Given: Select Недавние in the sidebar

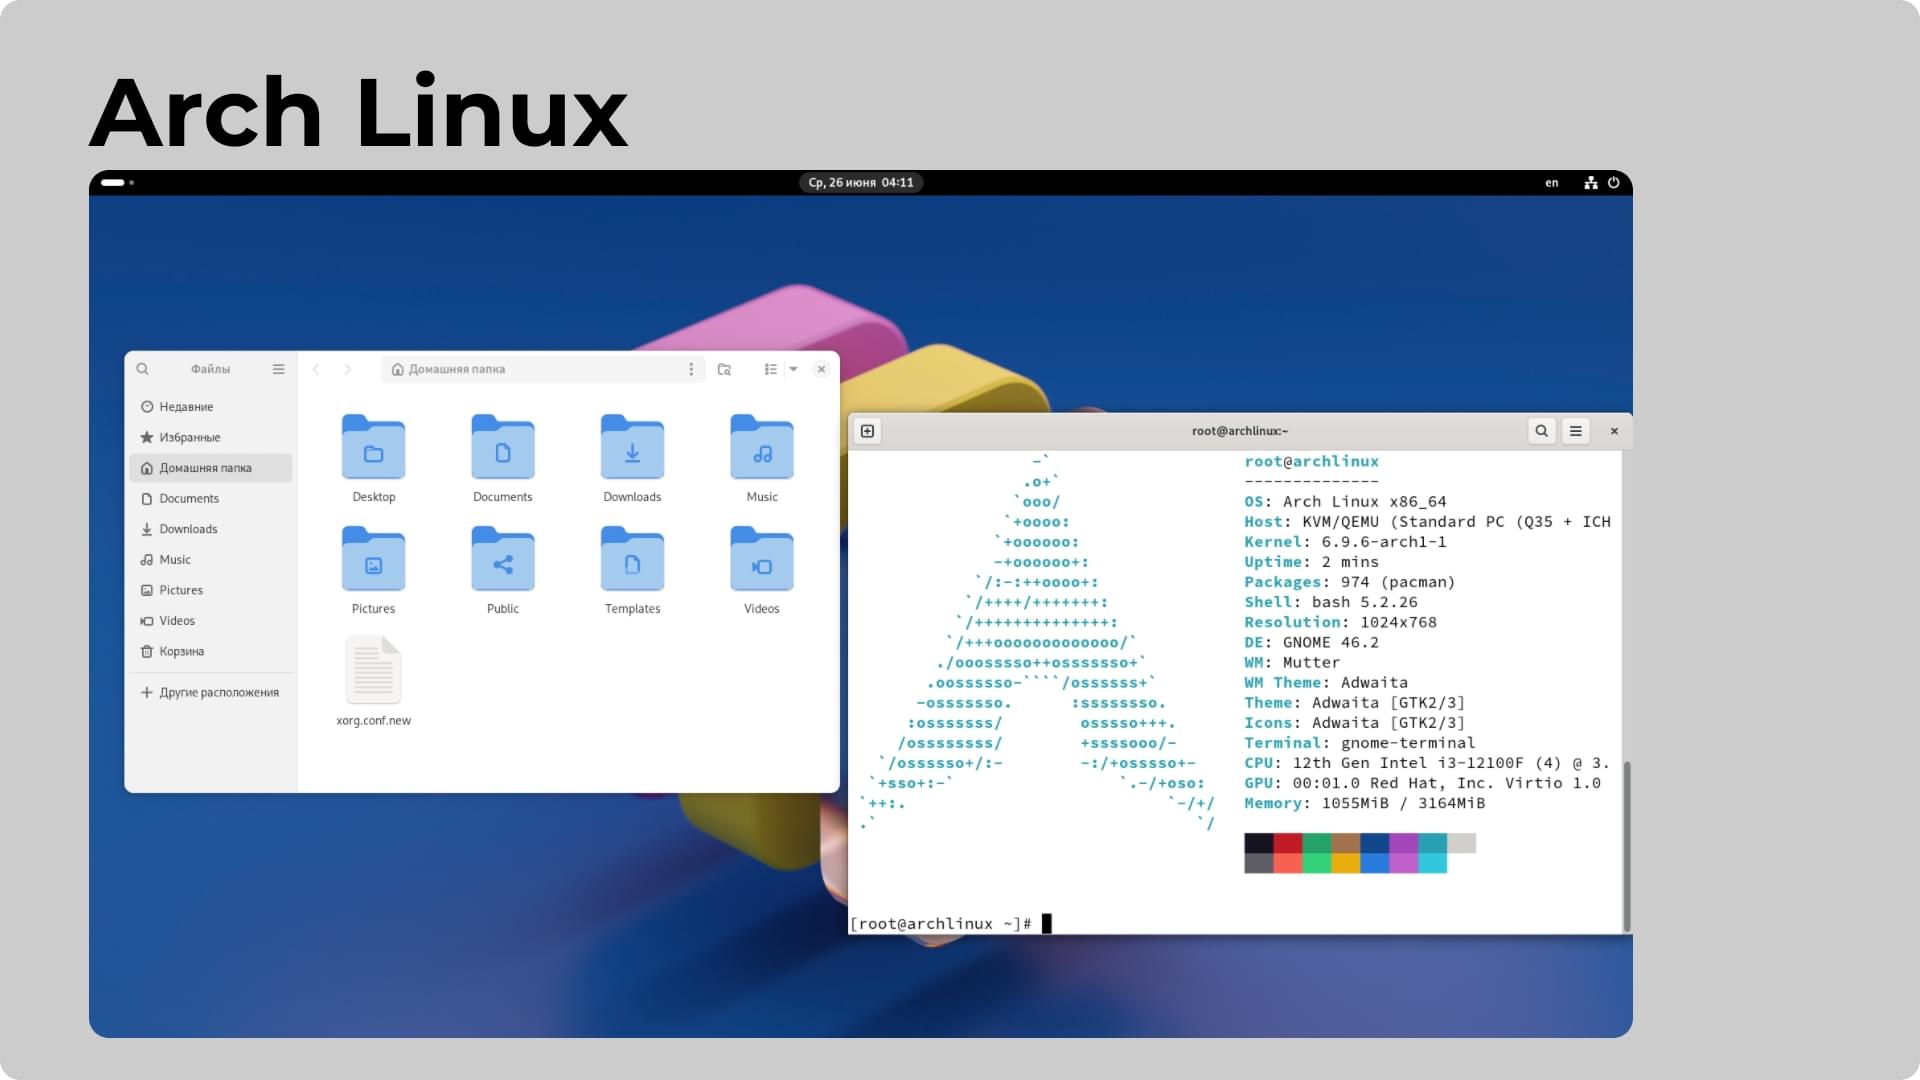Looking at the screenshot, I should (x=210, y=407).
